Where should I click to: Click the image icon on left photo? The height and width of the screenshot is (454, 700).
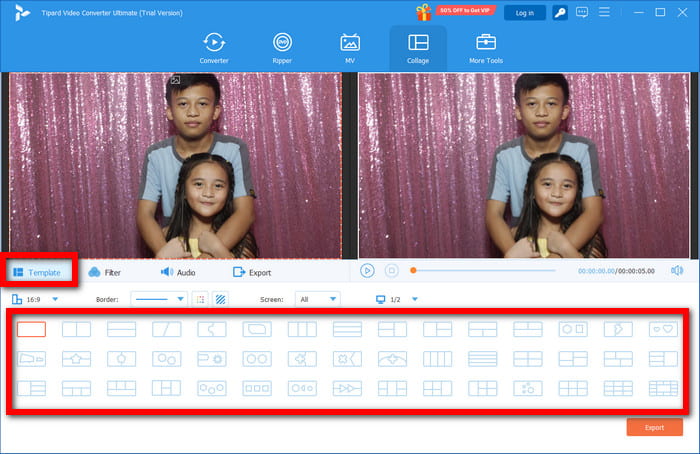(175, 80)
